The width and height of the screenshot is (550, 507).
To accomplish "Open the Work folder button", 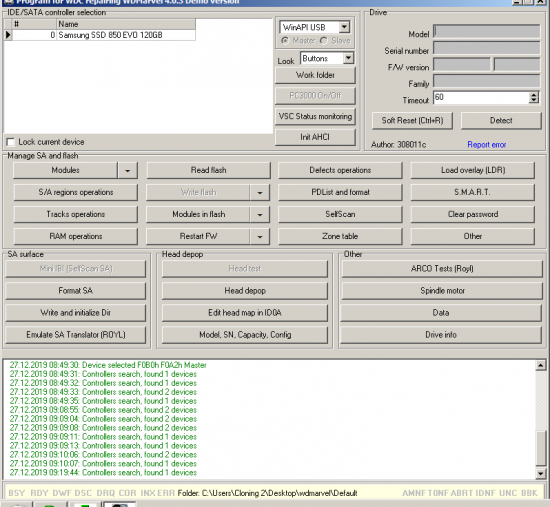I will click(315, 75).
